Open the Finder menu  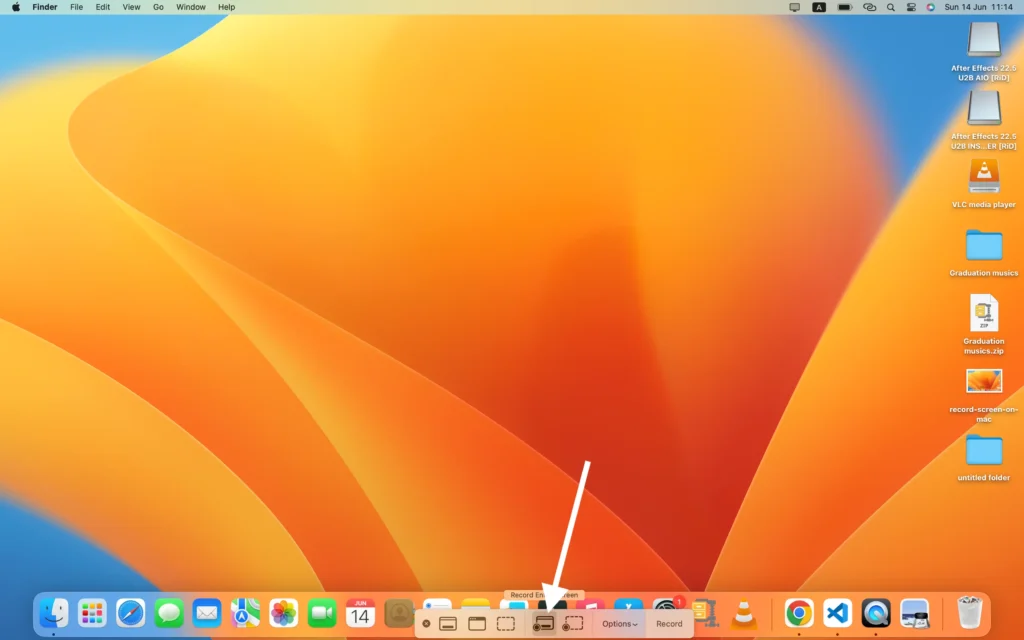[45, 7]
